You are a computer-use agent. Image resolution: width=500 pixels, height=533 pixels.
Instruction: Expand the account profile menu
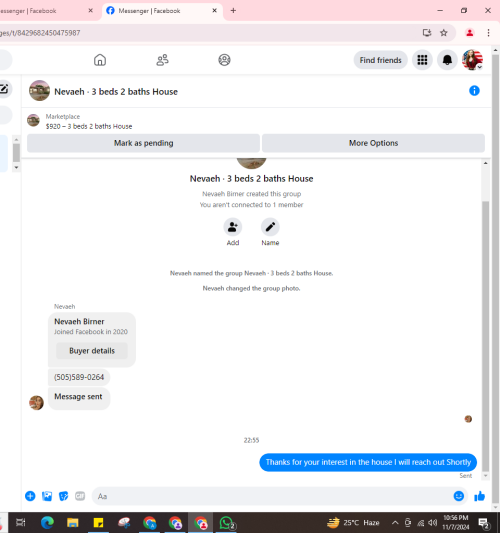point(472,60)
